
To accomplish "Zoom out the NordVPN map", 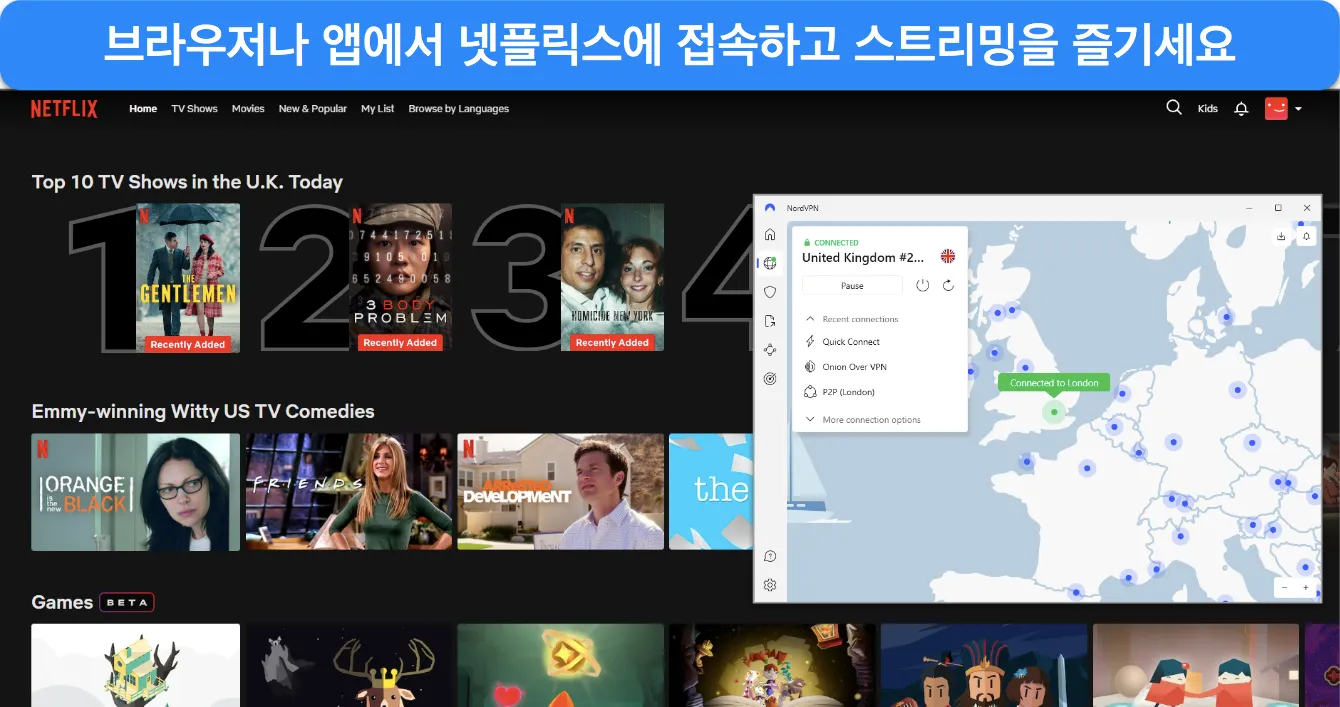I will [1286, 588].
